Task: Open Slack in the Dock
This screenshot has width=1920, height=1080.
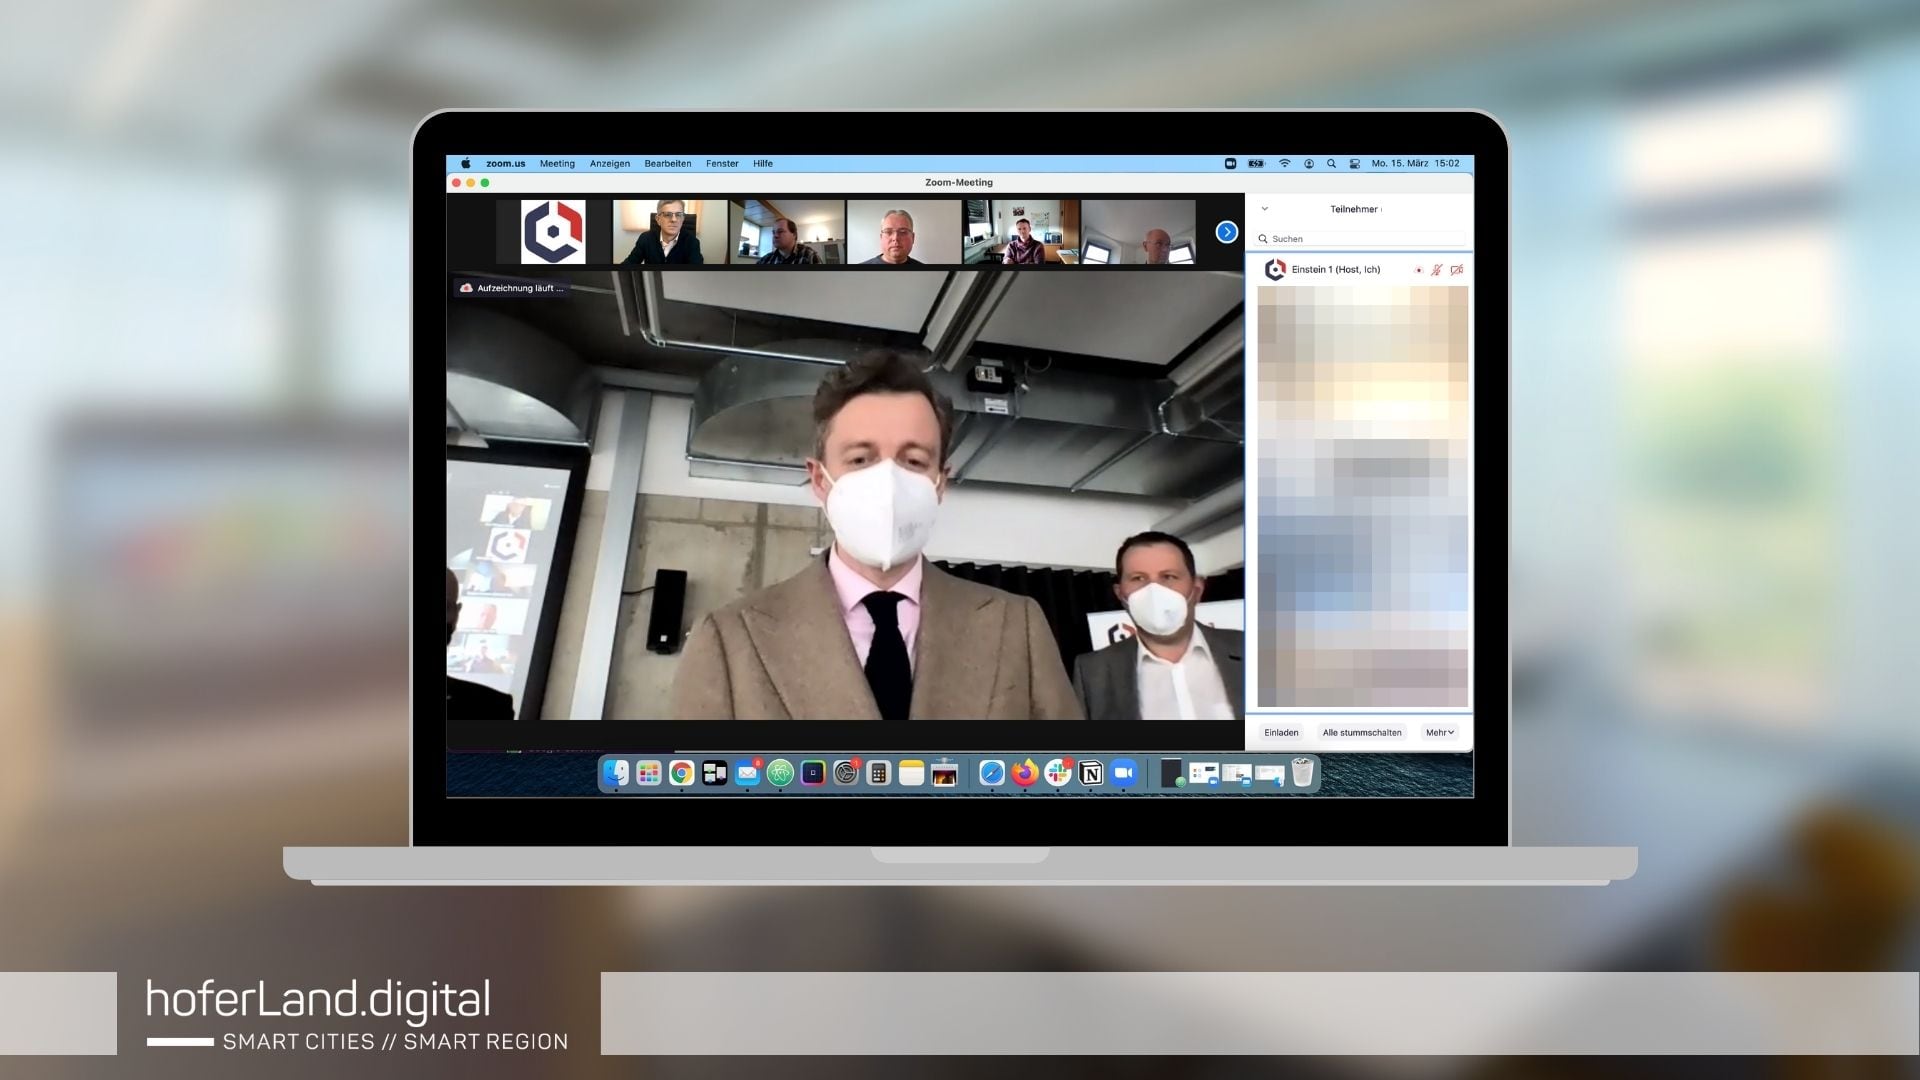Action: pyautogui.click(x=1057, y=773)
